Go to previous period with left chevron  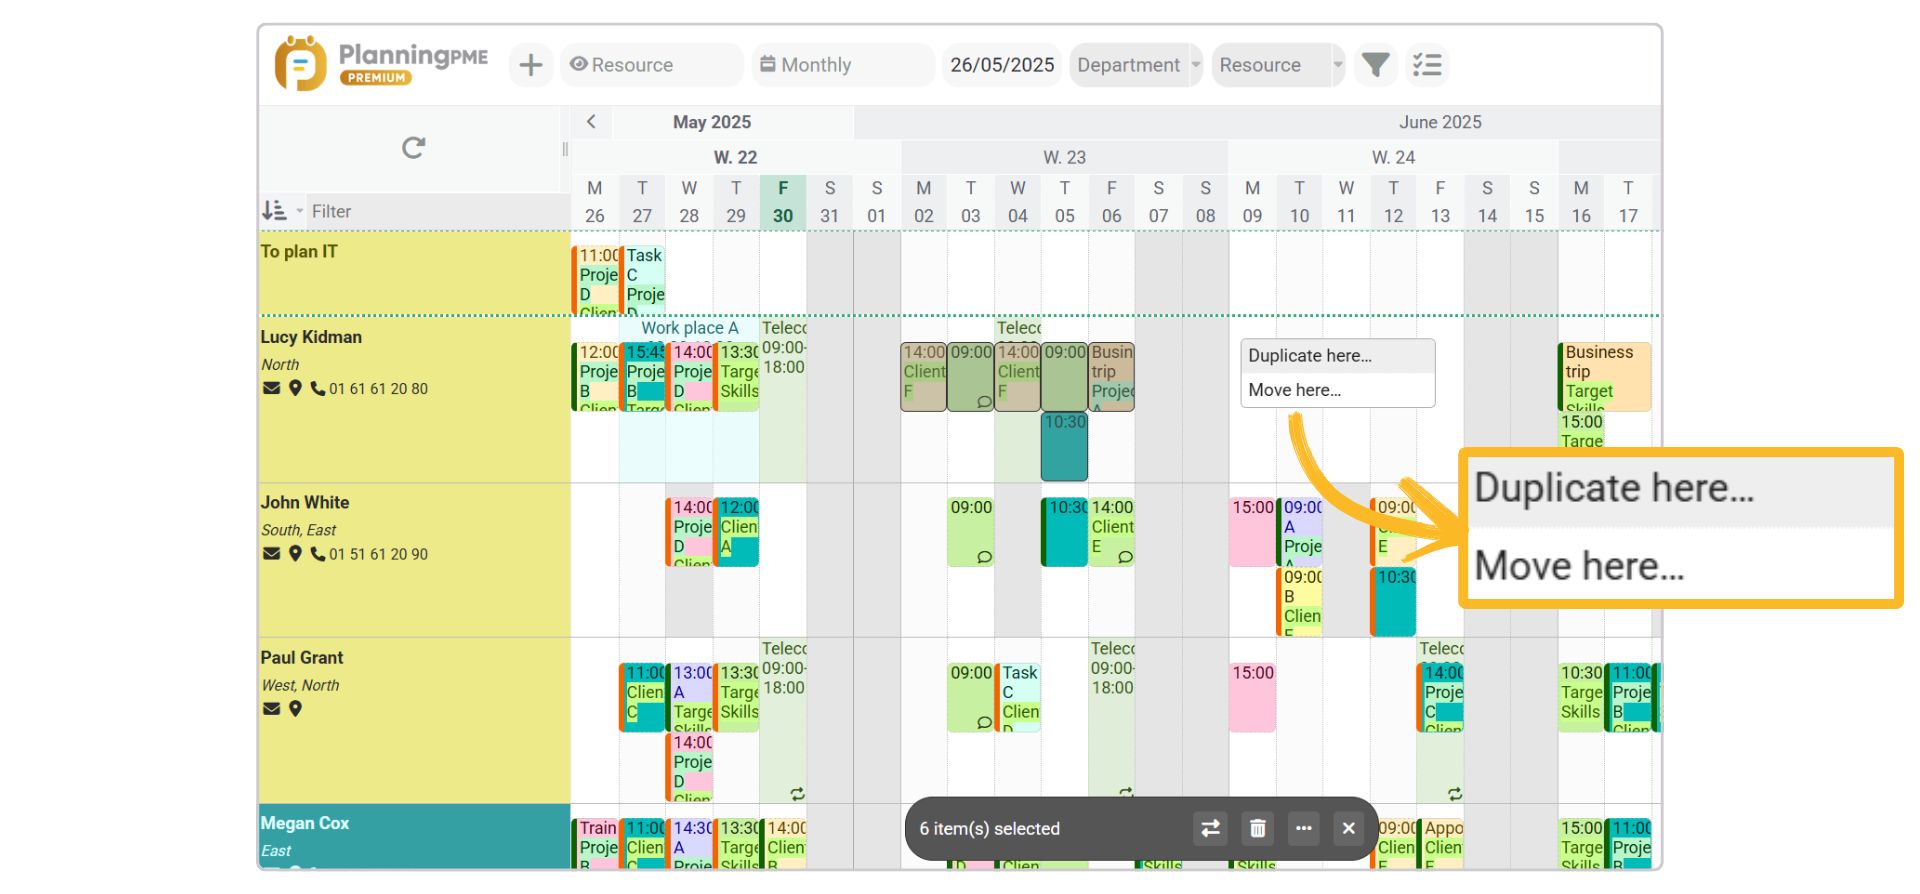point(591,122)
